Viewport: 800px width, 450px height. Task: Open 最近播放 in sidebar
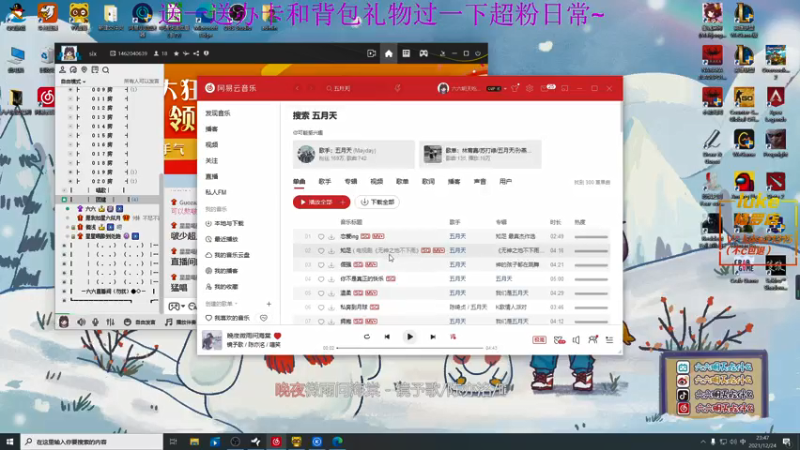[x=221, y=239]
